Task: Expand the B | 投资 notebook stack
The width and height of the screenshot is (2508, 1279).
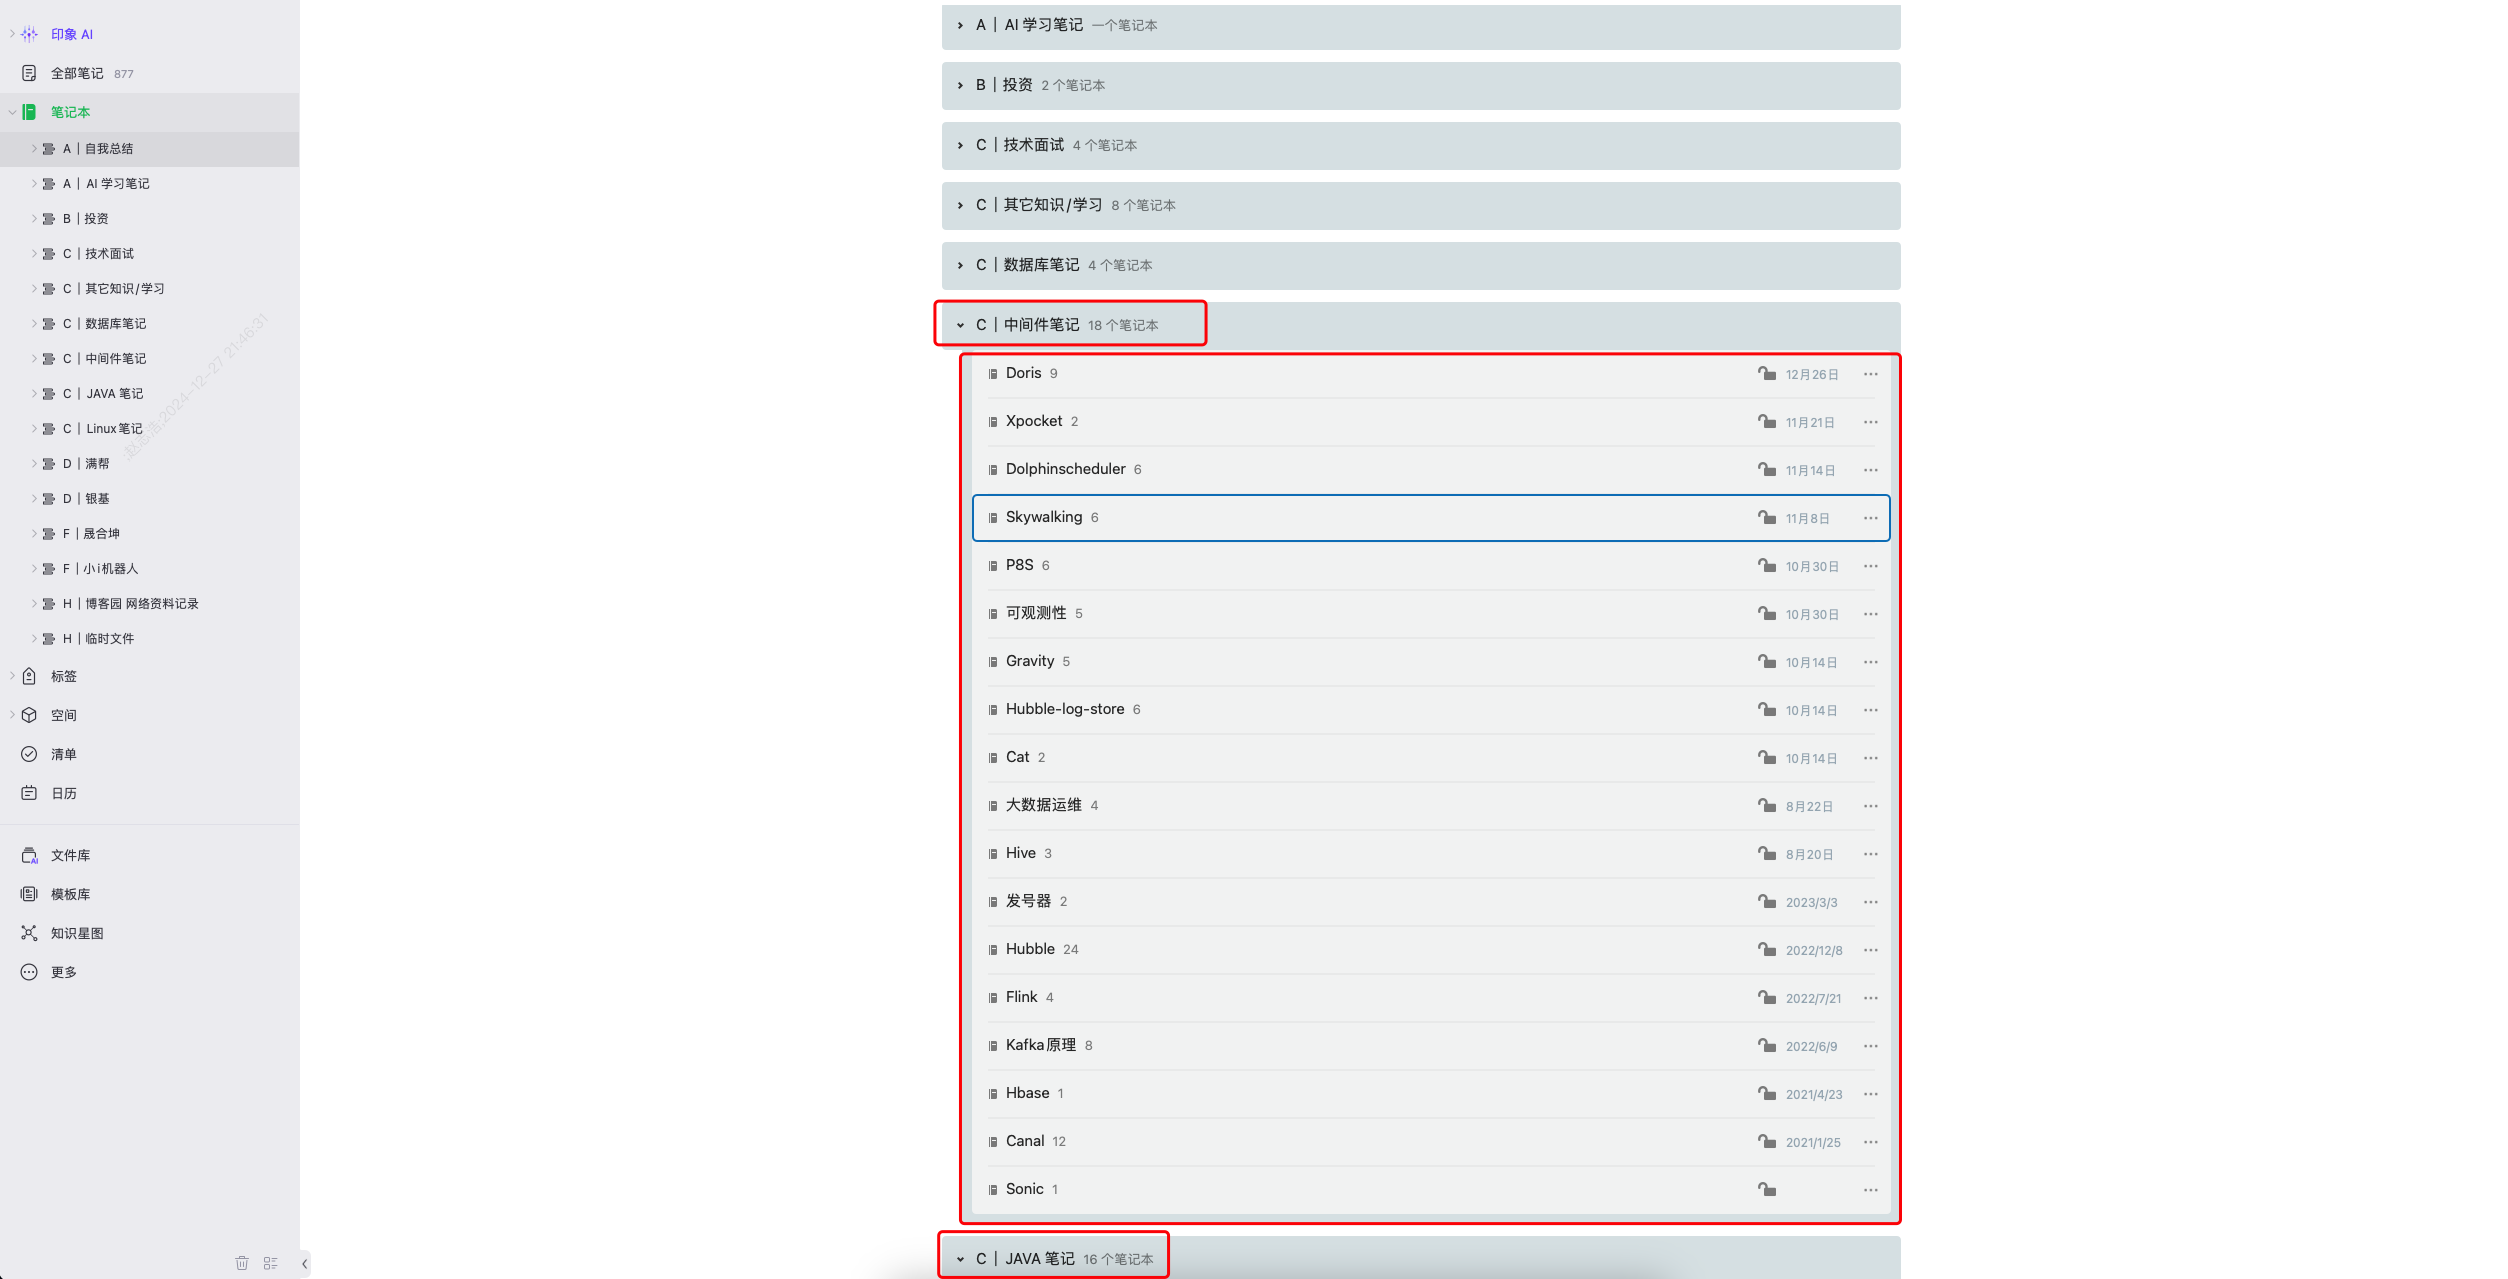Action: click(961, 85)
